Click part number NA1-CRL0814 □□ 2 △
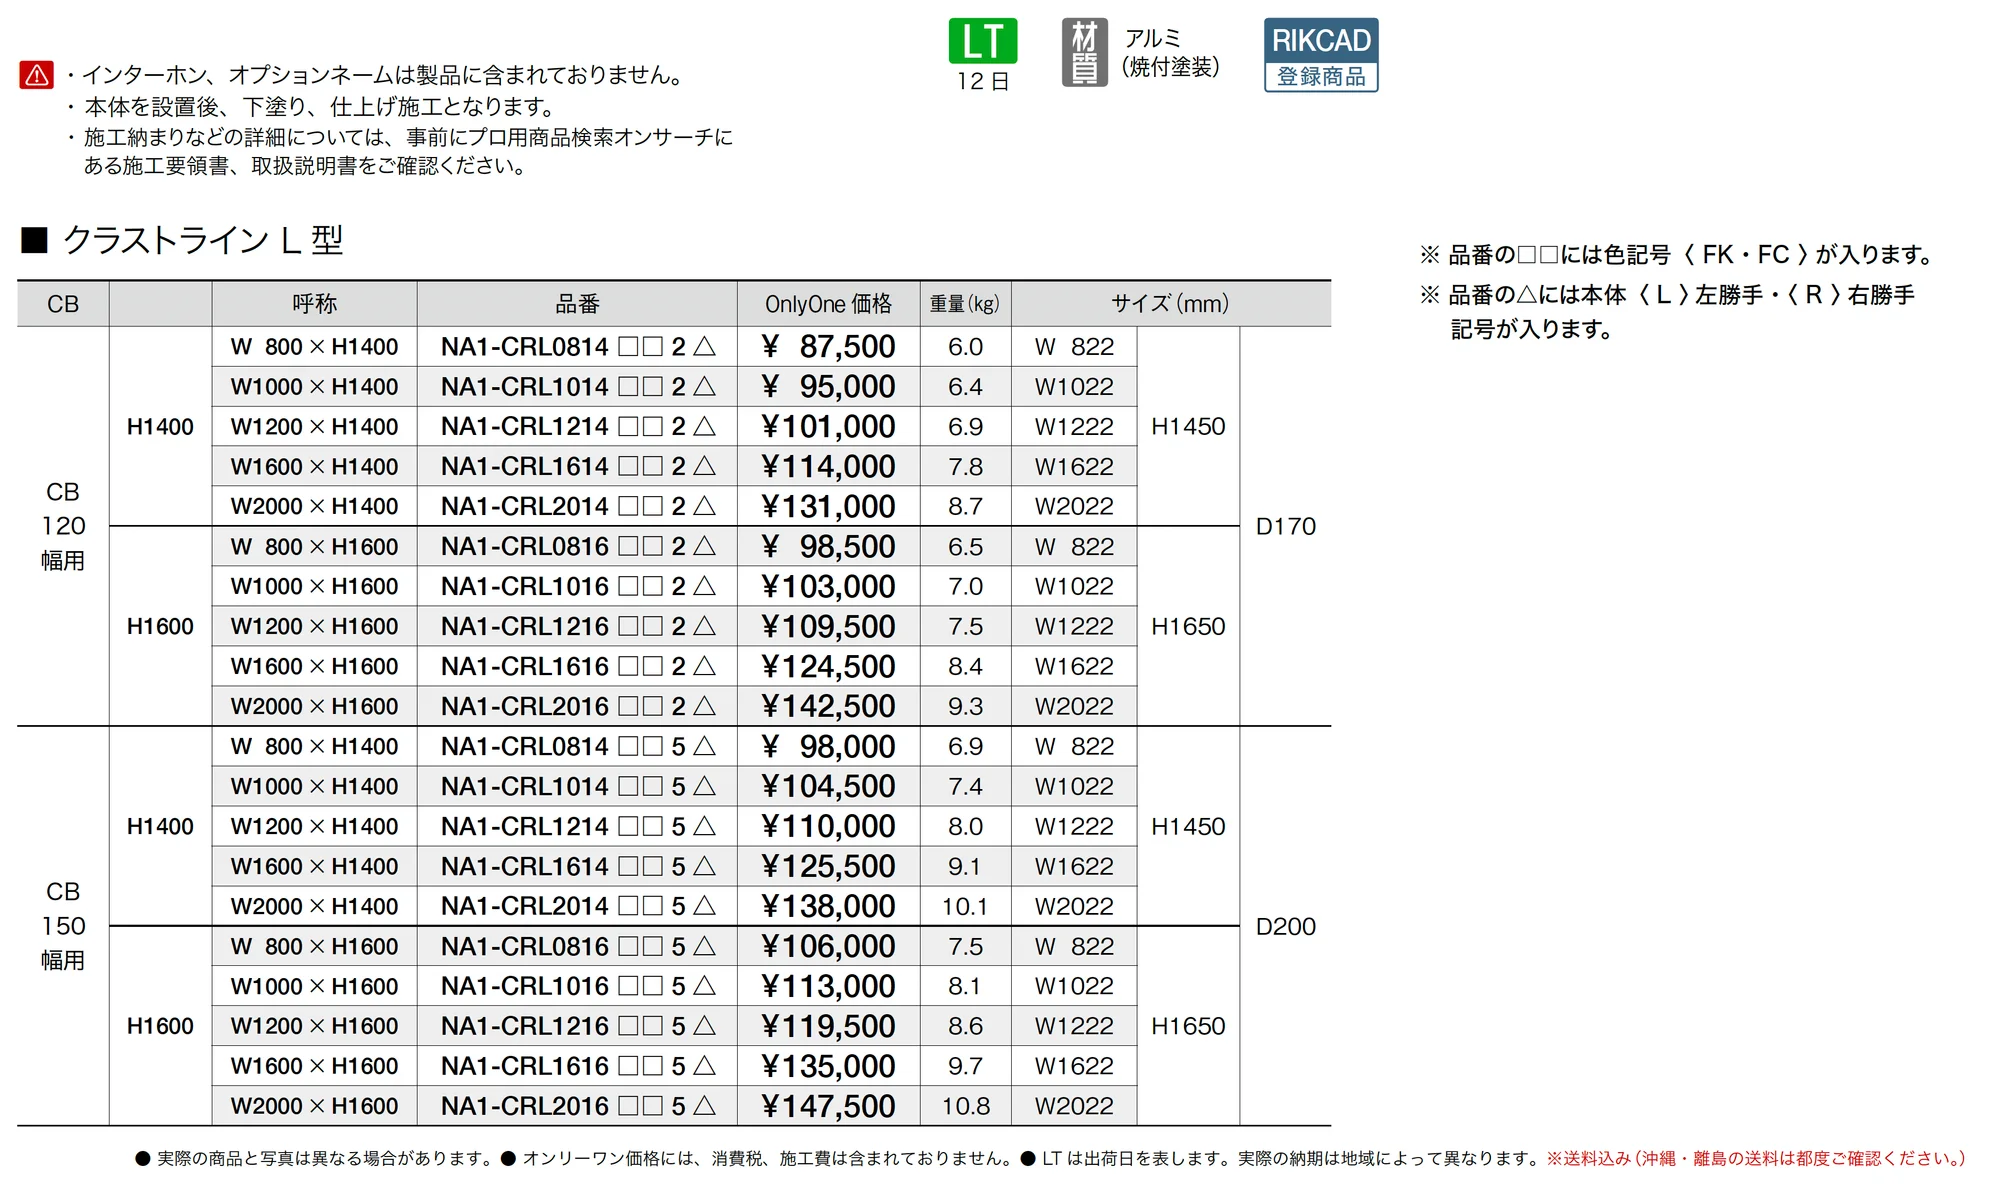 click(578, 347)
